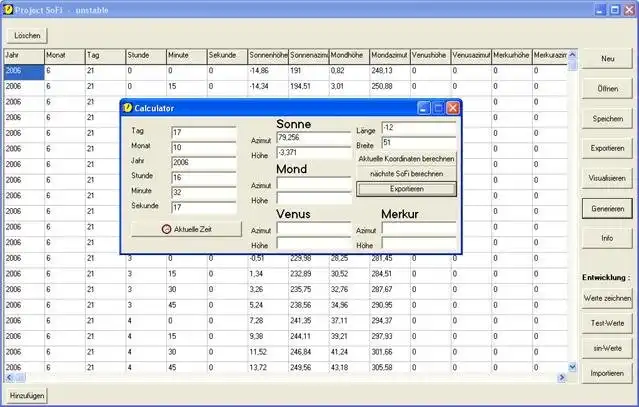Open the Info dialog

tap(607, 238)
